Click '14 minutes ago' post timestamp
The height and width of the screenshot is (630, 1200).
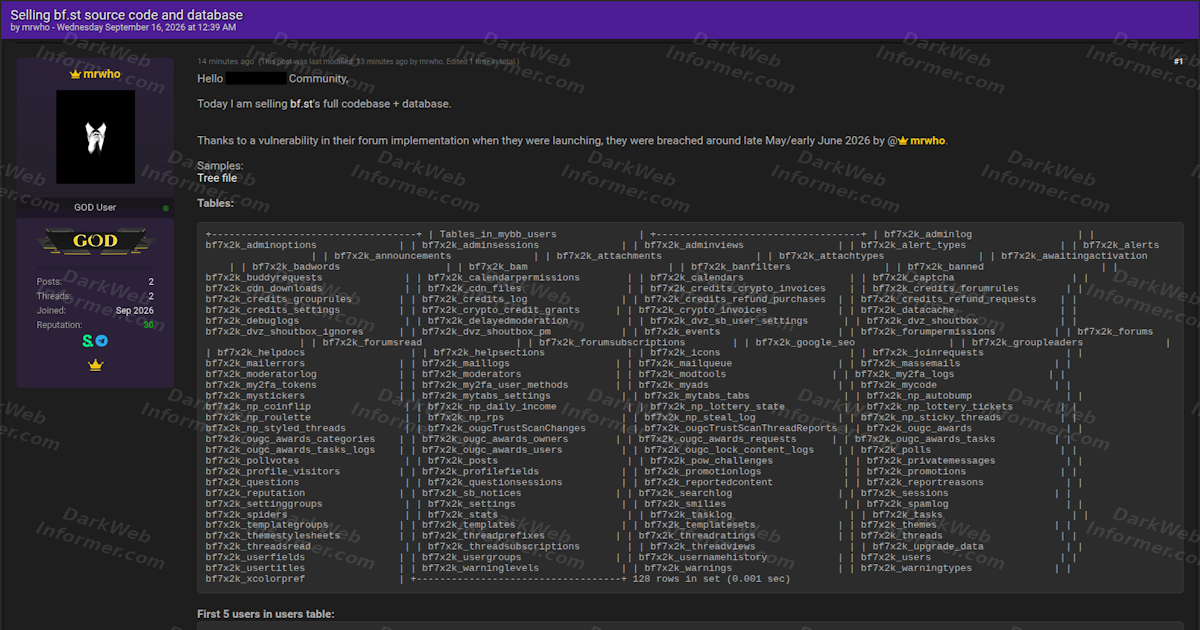tap(225, 62)
